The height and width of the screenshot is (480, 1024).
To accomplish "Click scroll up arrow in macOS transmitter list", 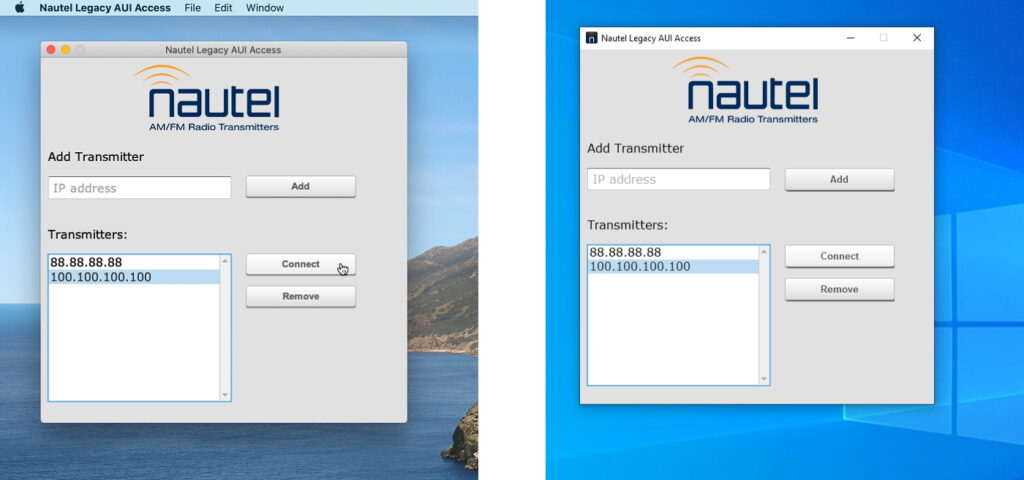I will (x=225, y=261).
